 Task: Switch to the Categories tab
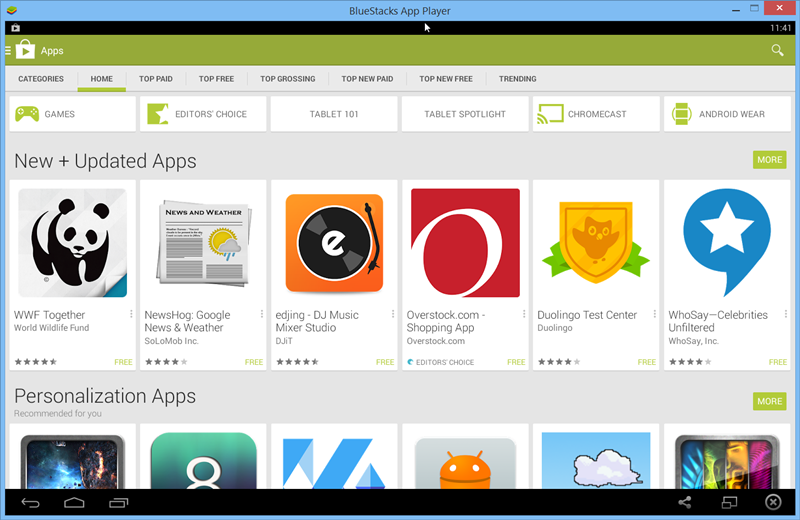click(41, 79)
